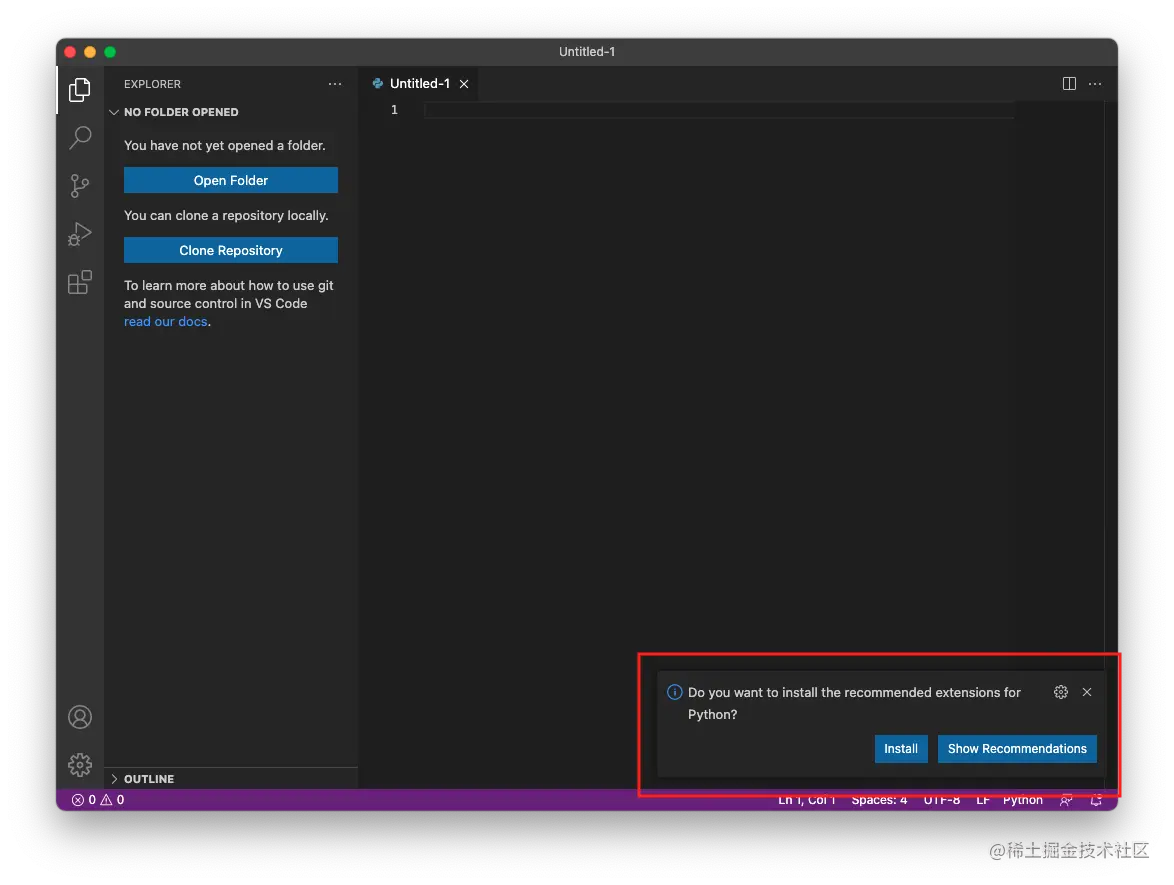Open notification settings gear icon
This screenshot has width=1174, height=885.
click(x=1061, y=692)
